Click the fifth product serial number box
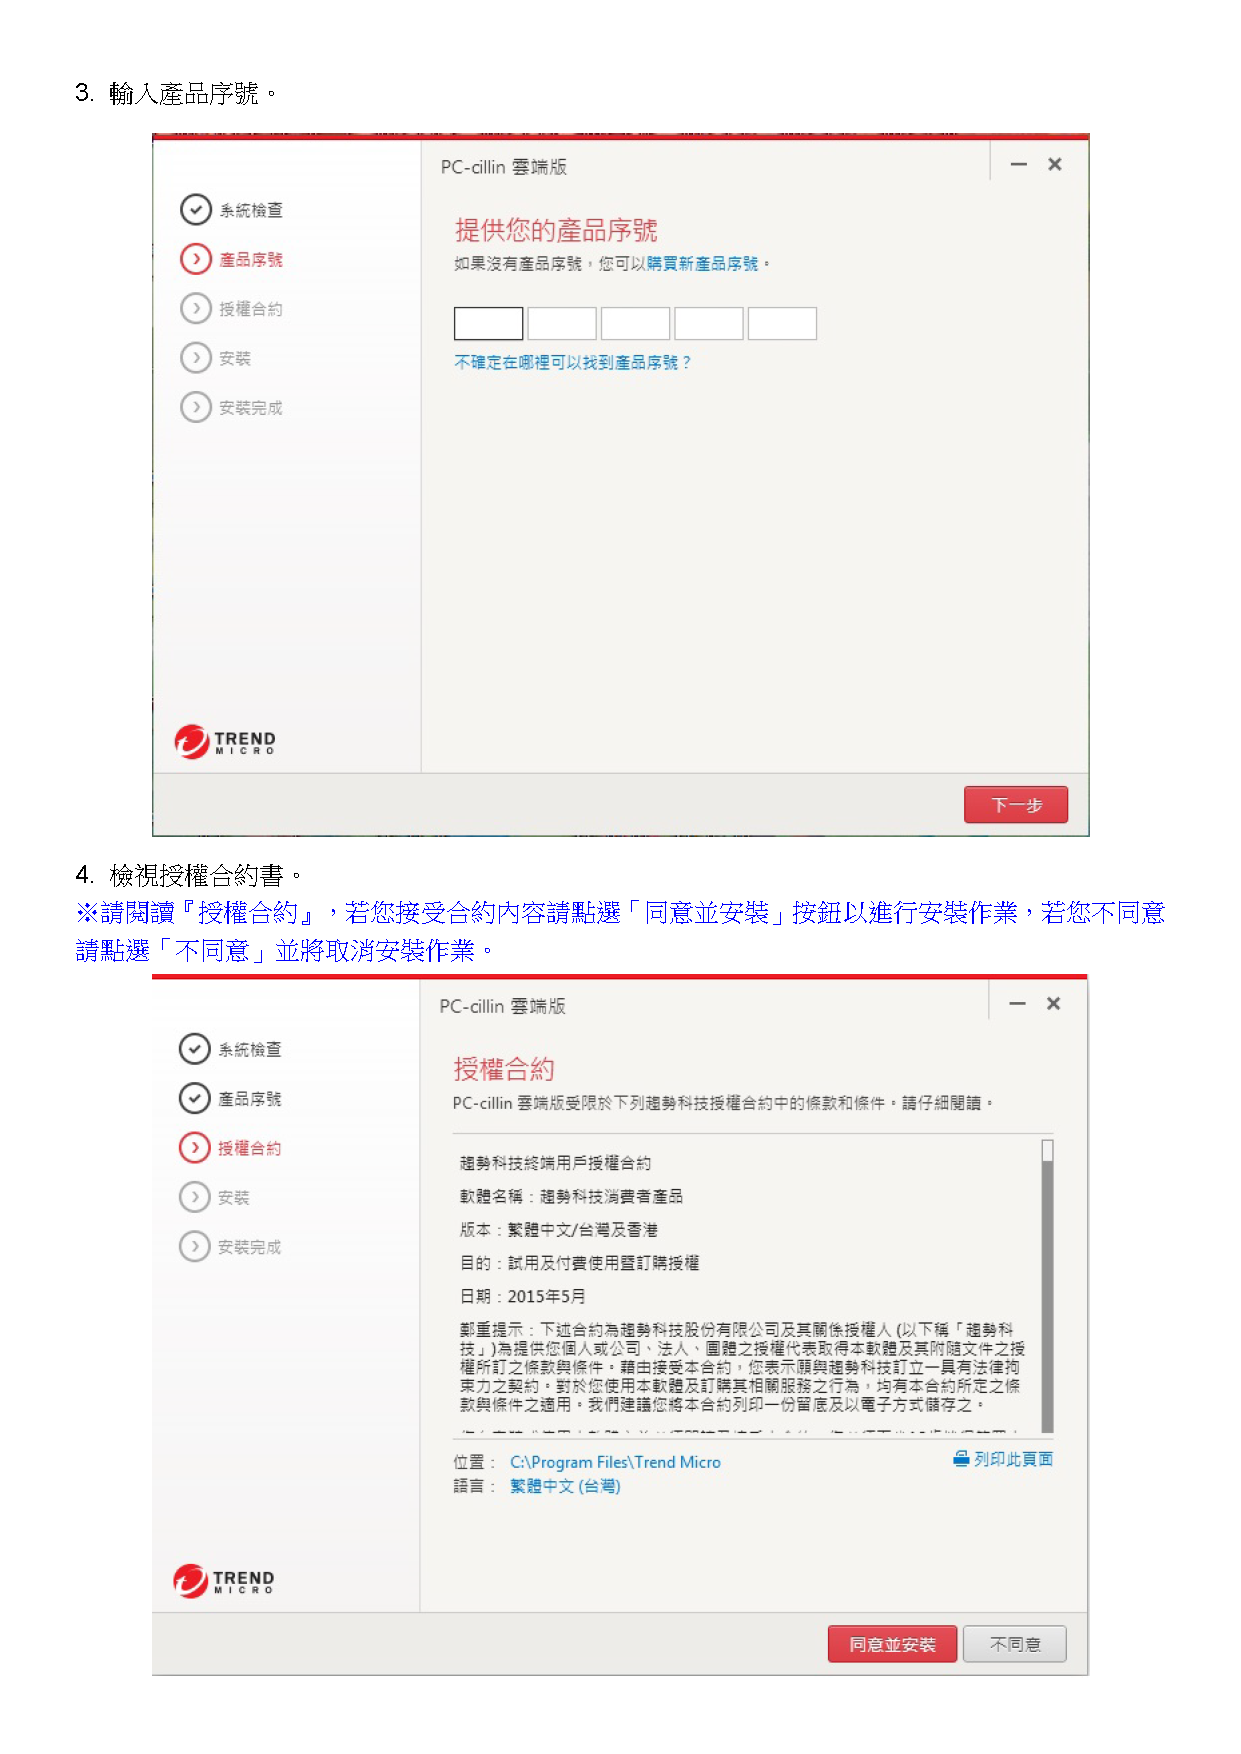Image resolution: width=1241 pixels, height=1754 pixels. [782, 323]
